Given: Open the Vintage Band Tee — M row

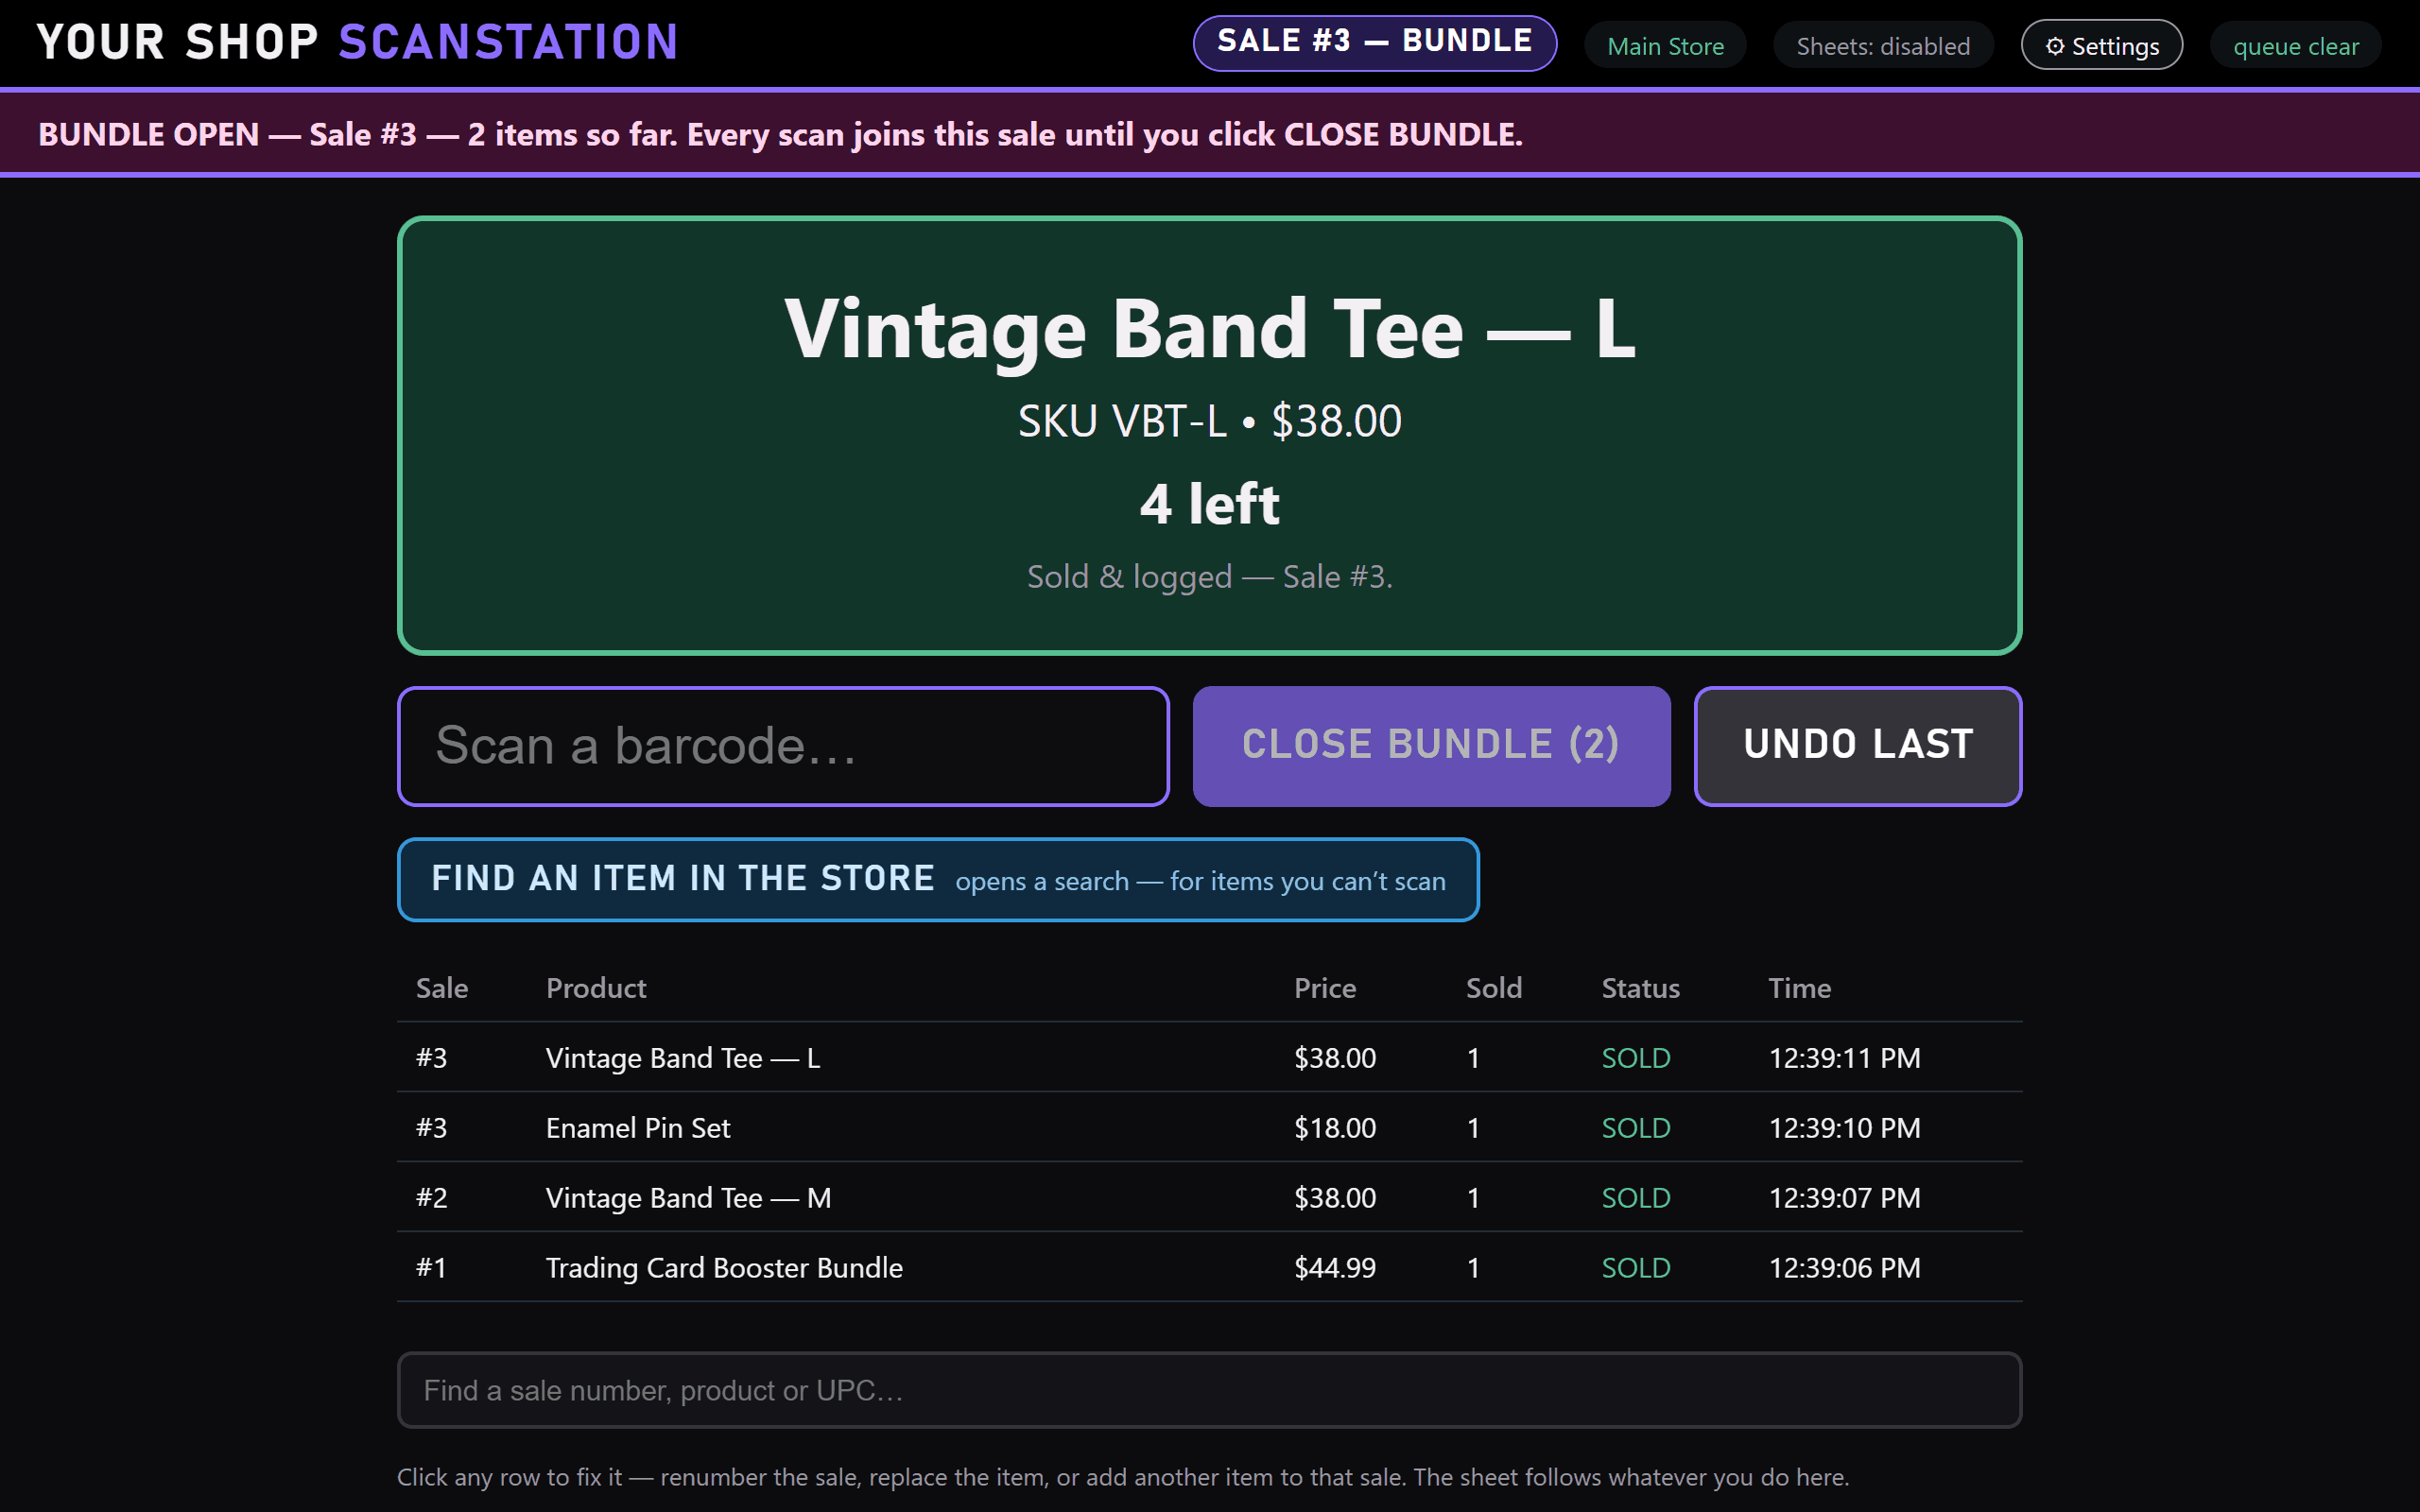Looking at the screenshot, I should point(1209,1197).
